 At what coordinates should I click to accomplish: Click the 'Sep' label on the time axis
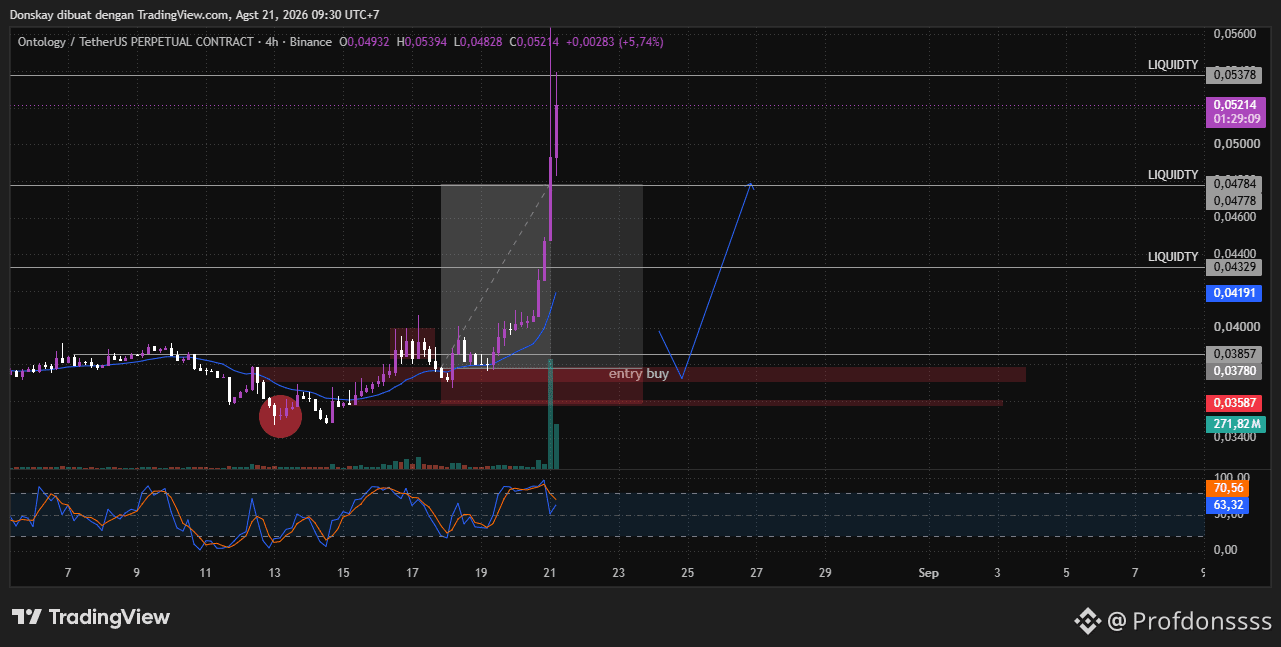pos(929,573)
